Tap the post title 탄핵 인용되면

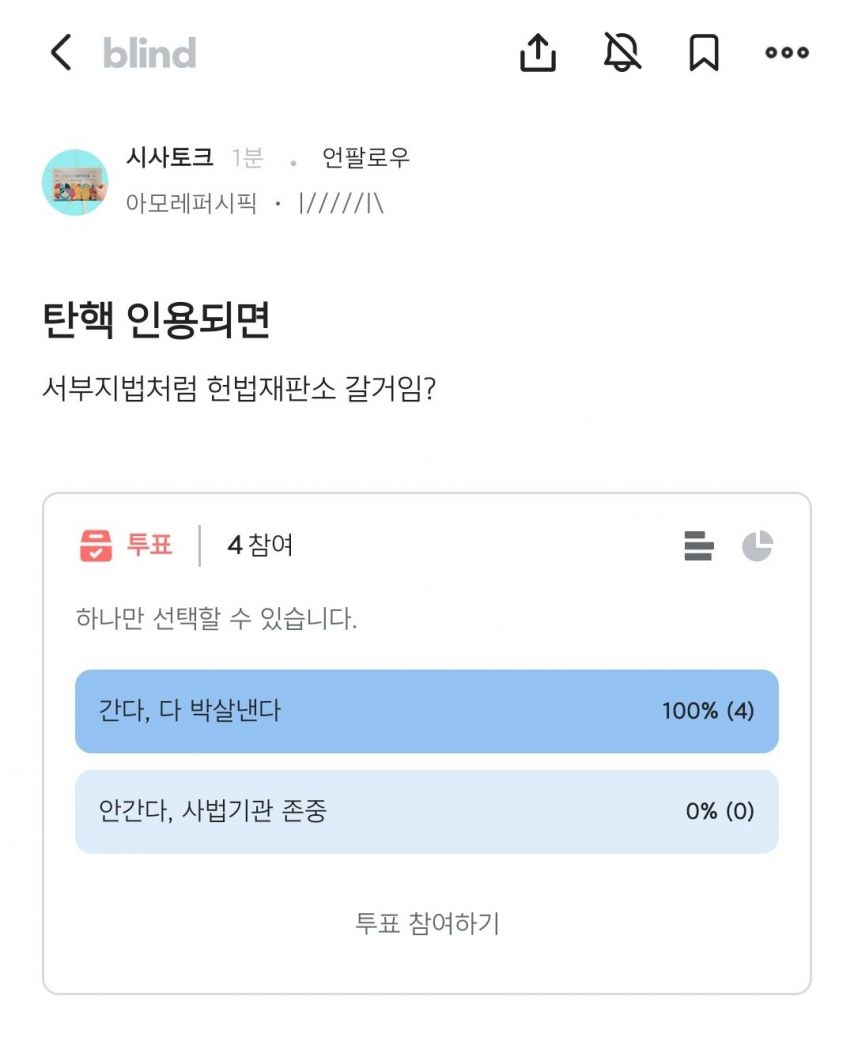156,320
